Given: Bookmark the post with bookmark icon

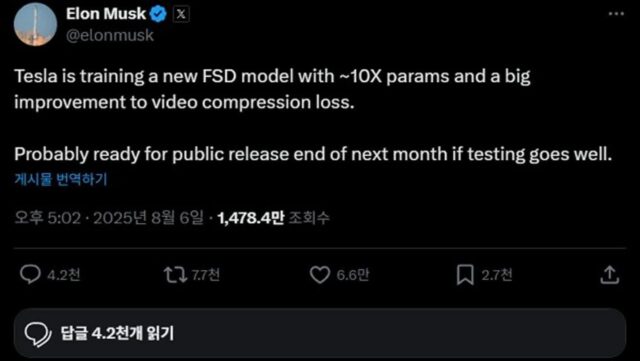Looking at the screenshot, I should coord(465,275).
